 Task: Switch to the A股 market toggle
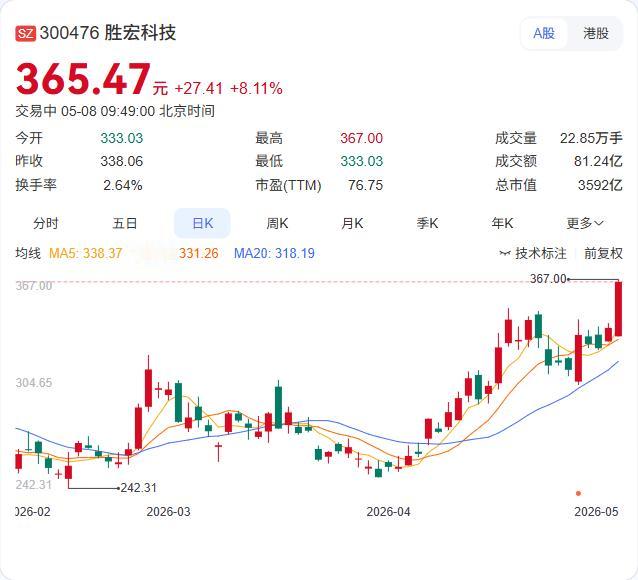tap(544, 33)
